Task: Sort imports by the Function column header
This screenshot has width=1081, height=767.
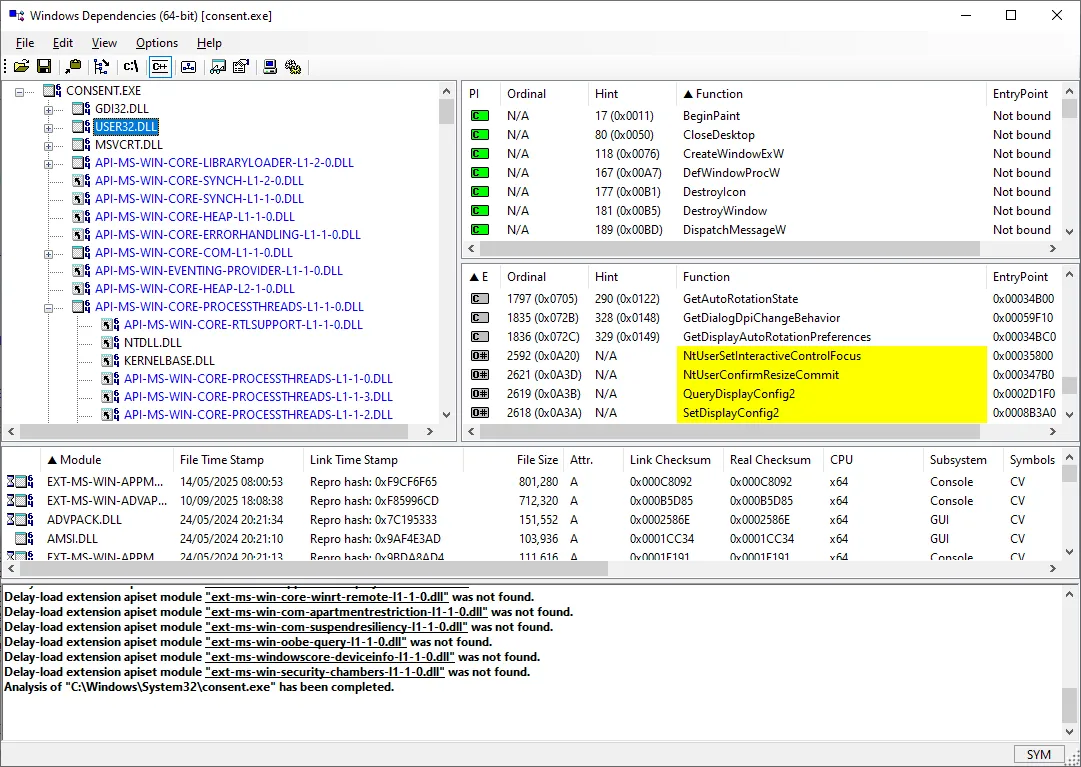Action: tap(831, 94)
